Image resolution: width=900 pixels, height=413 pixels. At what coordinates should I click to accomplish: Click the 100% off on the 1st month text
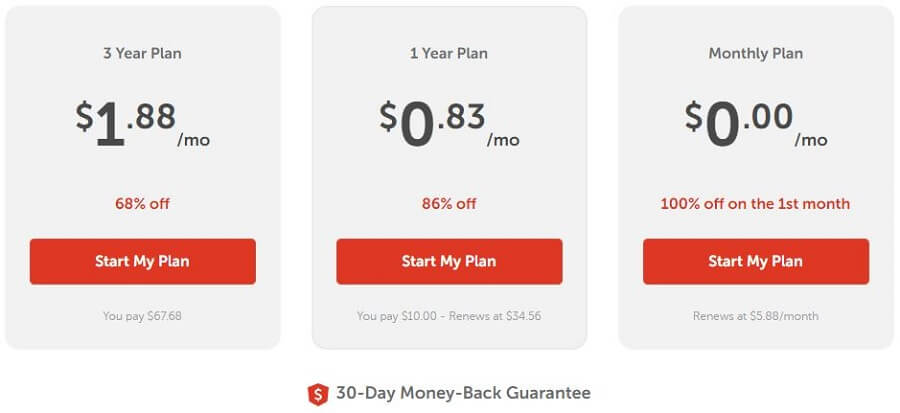coord(755,204)
